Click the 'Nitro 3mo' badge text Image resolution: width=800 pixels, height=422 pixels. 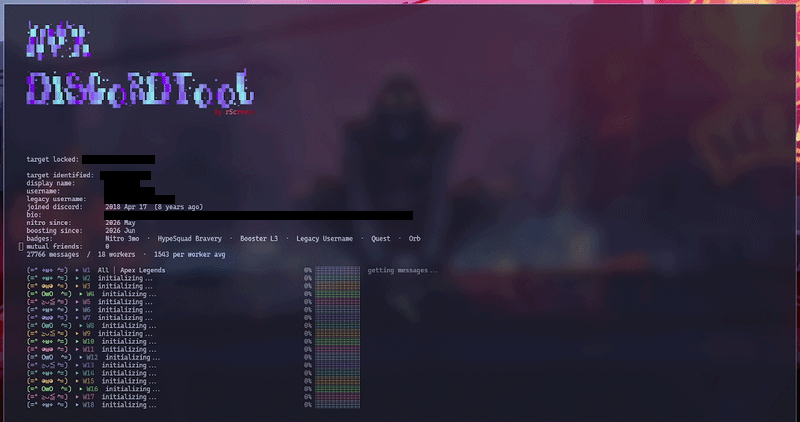[x=122, y=239]
